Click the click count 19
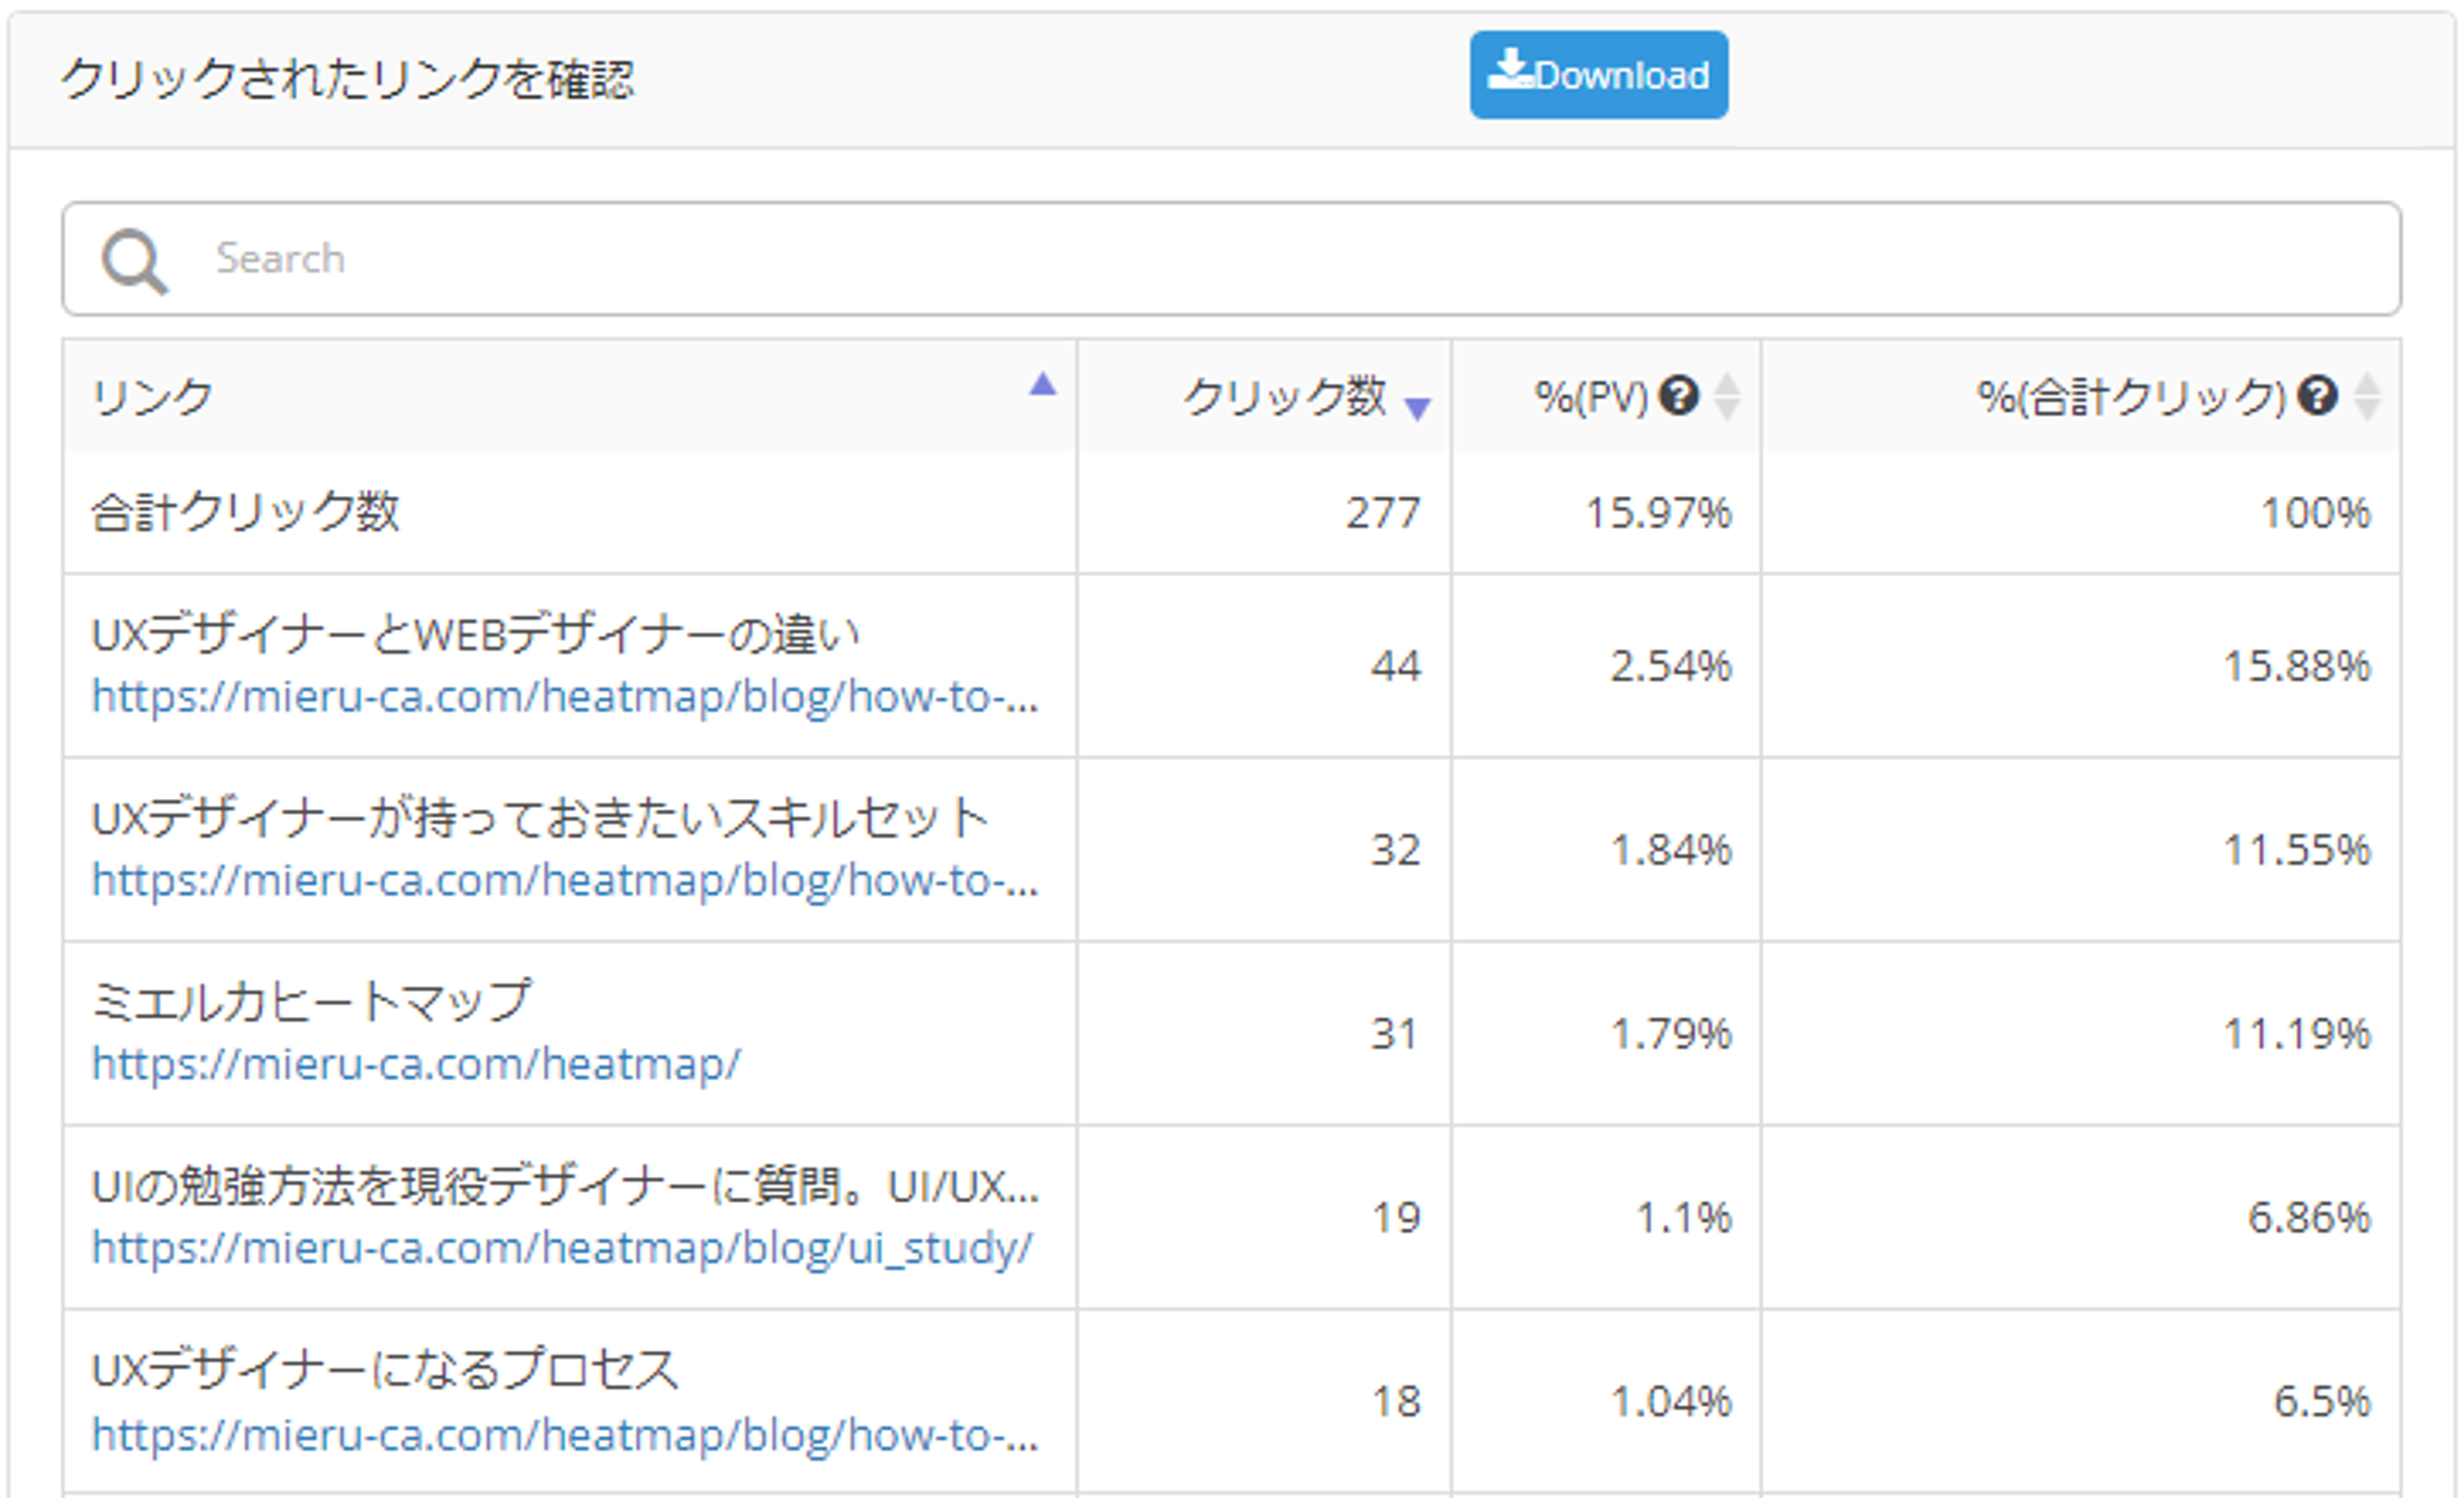The height and width of the screenshot is (1498, 2464). pos(1396,1218)
